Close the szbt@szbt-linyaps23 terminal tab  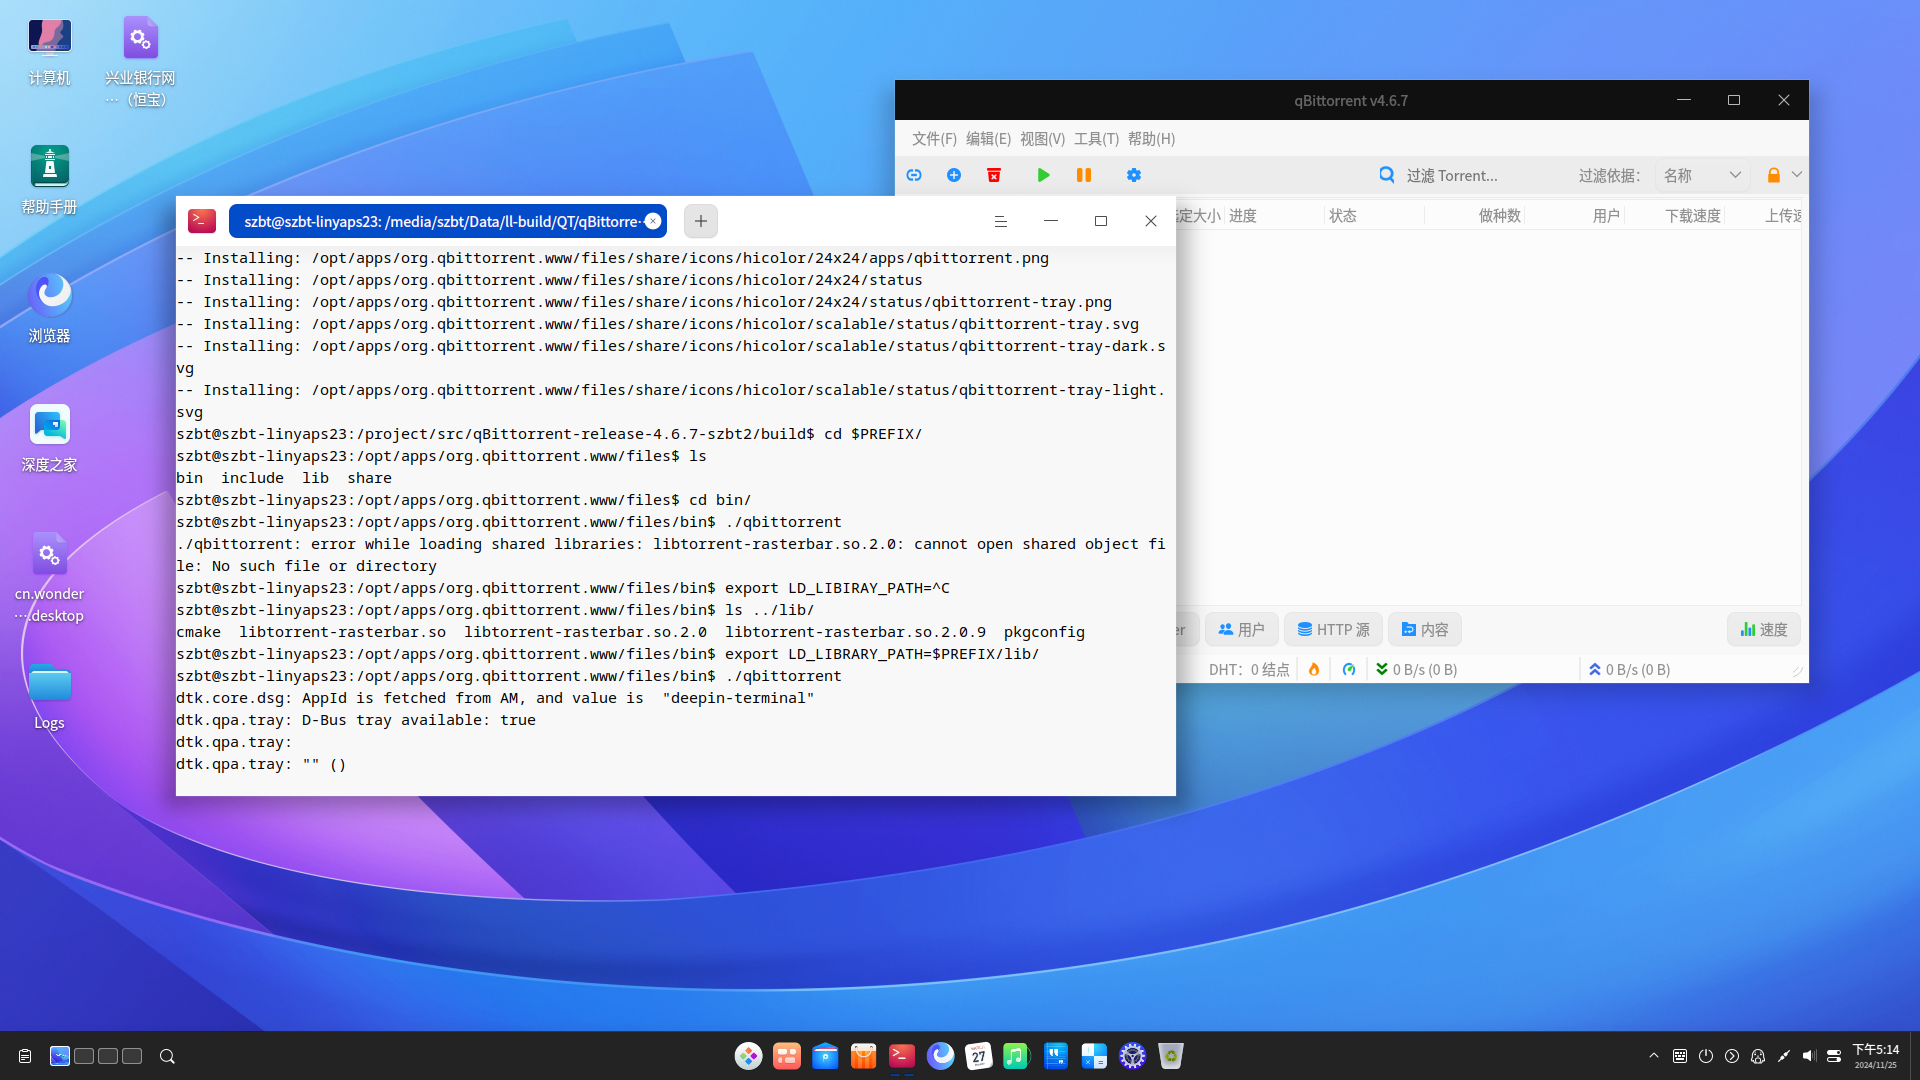click(x=653, y=221)
